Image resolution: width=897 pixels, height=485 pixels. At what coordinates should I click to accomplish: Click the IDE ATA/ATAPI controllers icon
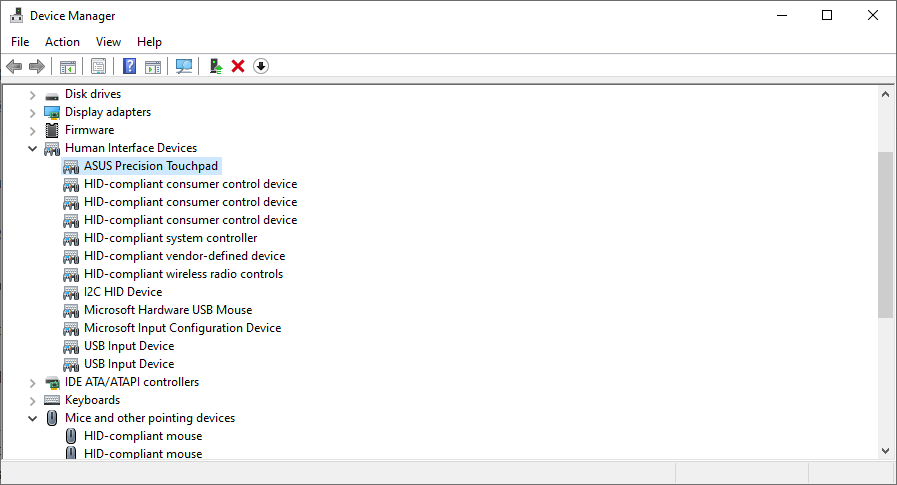click(52, 383)
